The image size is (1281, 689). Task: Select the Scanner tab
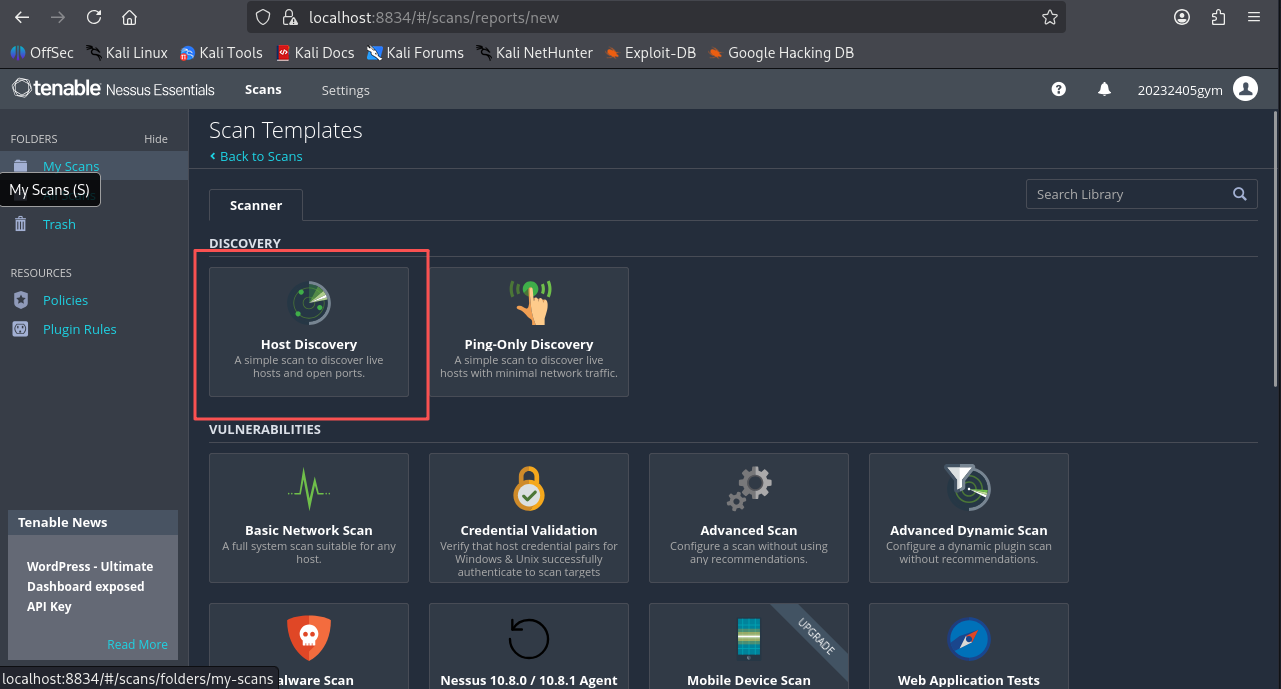256,205
